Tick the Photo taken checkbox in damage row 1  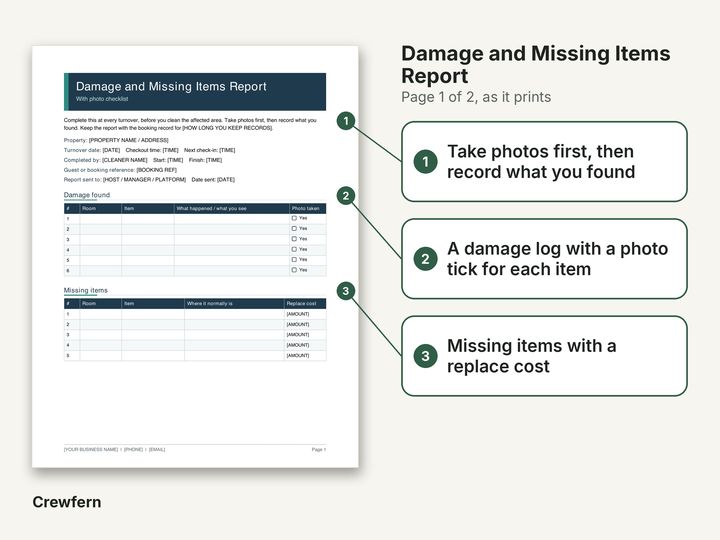pos(294,218)
